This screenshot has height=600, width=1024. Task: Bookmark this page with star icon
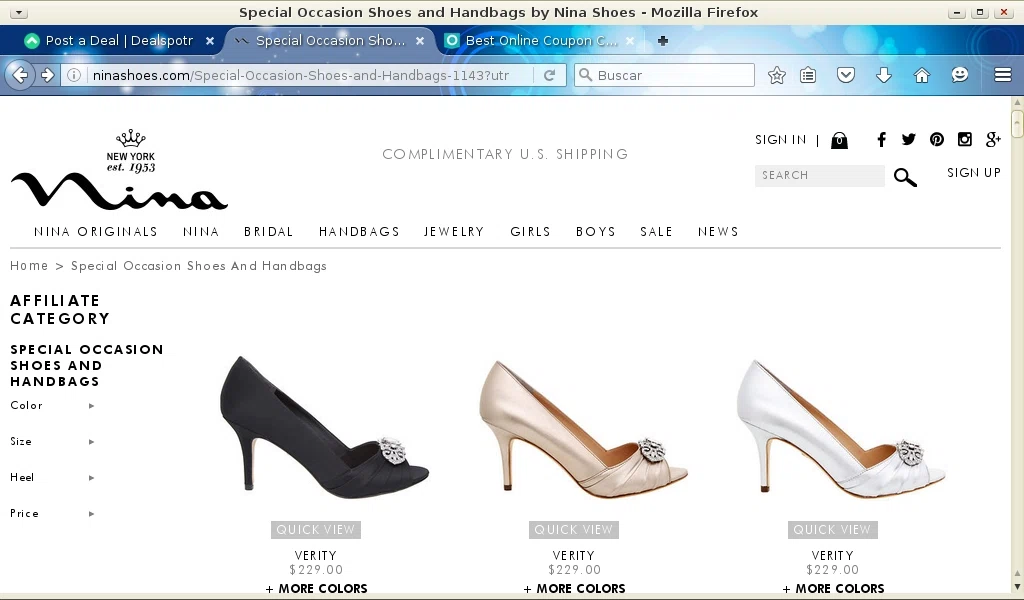coord(776,75)
